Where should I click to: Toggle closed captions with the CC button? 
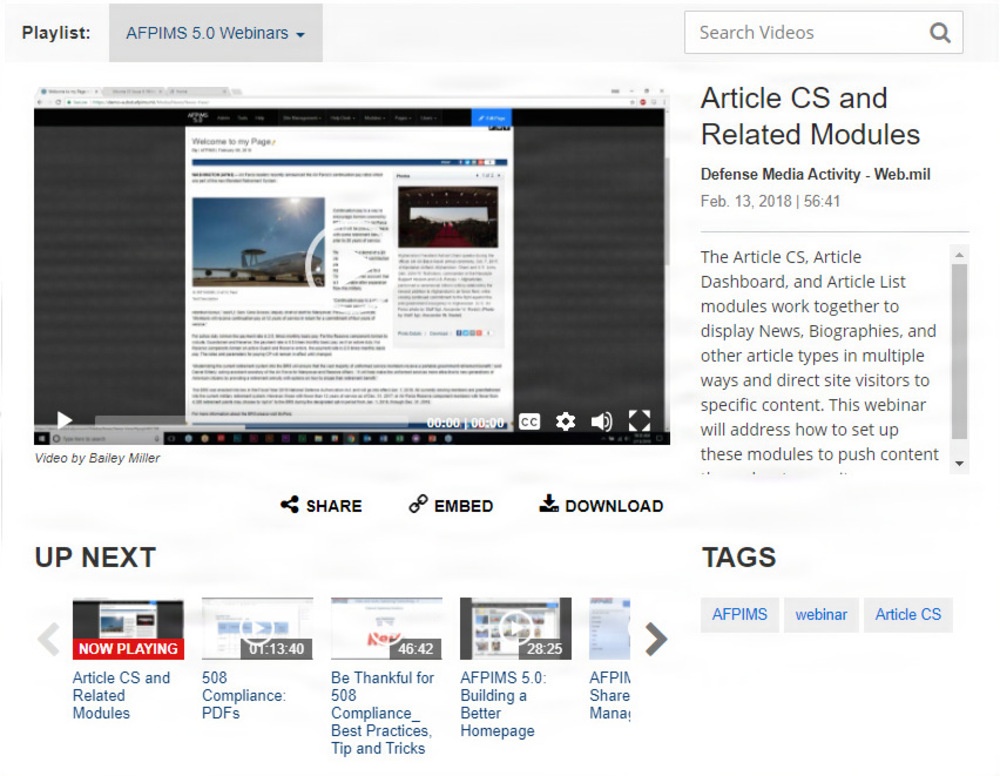pos(529,421)
